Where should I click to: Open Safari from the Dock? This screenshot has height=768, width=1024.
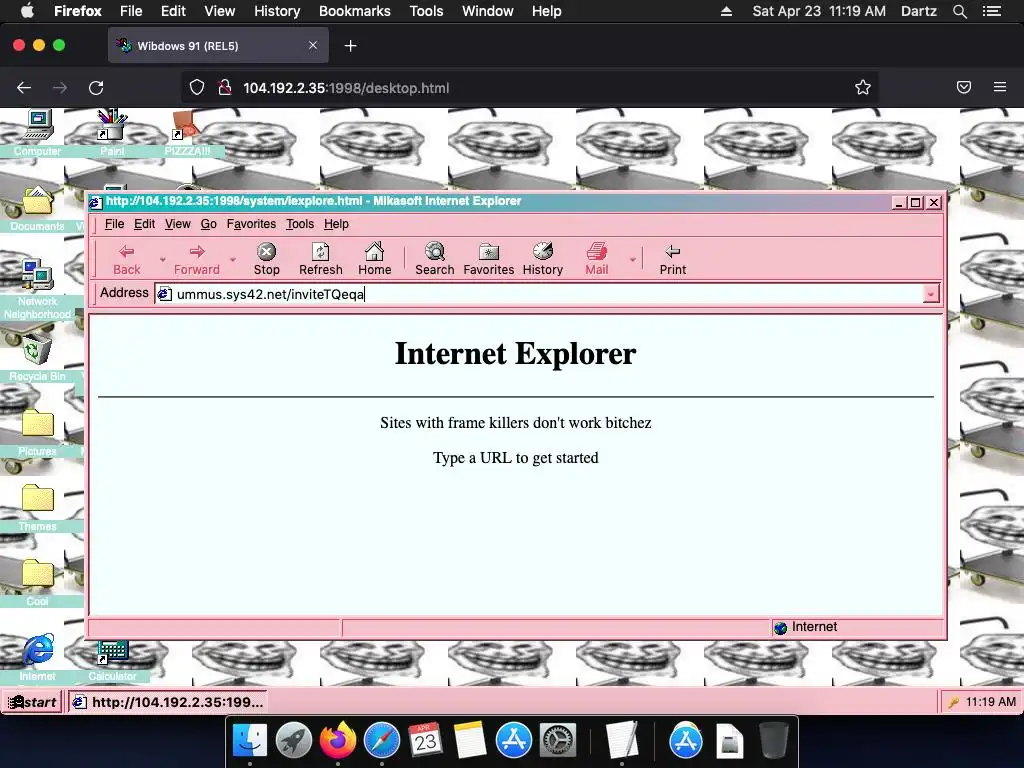(x=381, y=741)
